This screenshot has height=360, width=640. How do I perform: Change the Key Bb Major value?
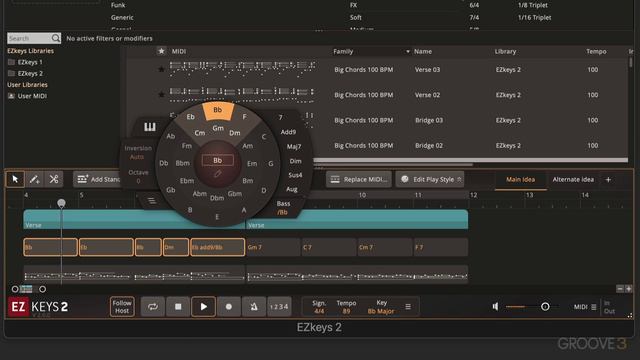coord(381,311)
